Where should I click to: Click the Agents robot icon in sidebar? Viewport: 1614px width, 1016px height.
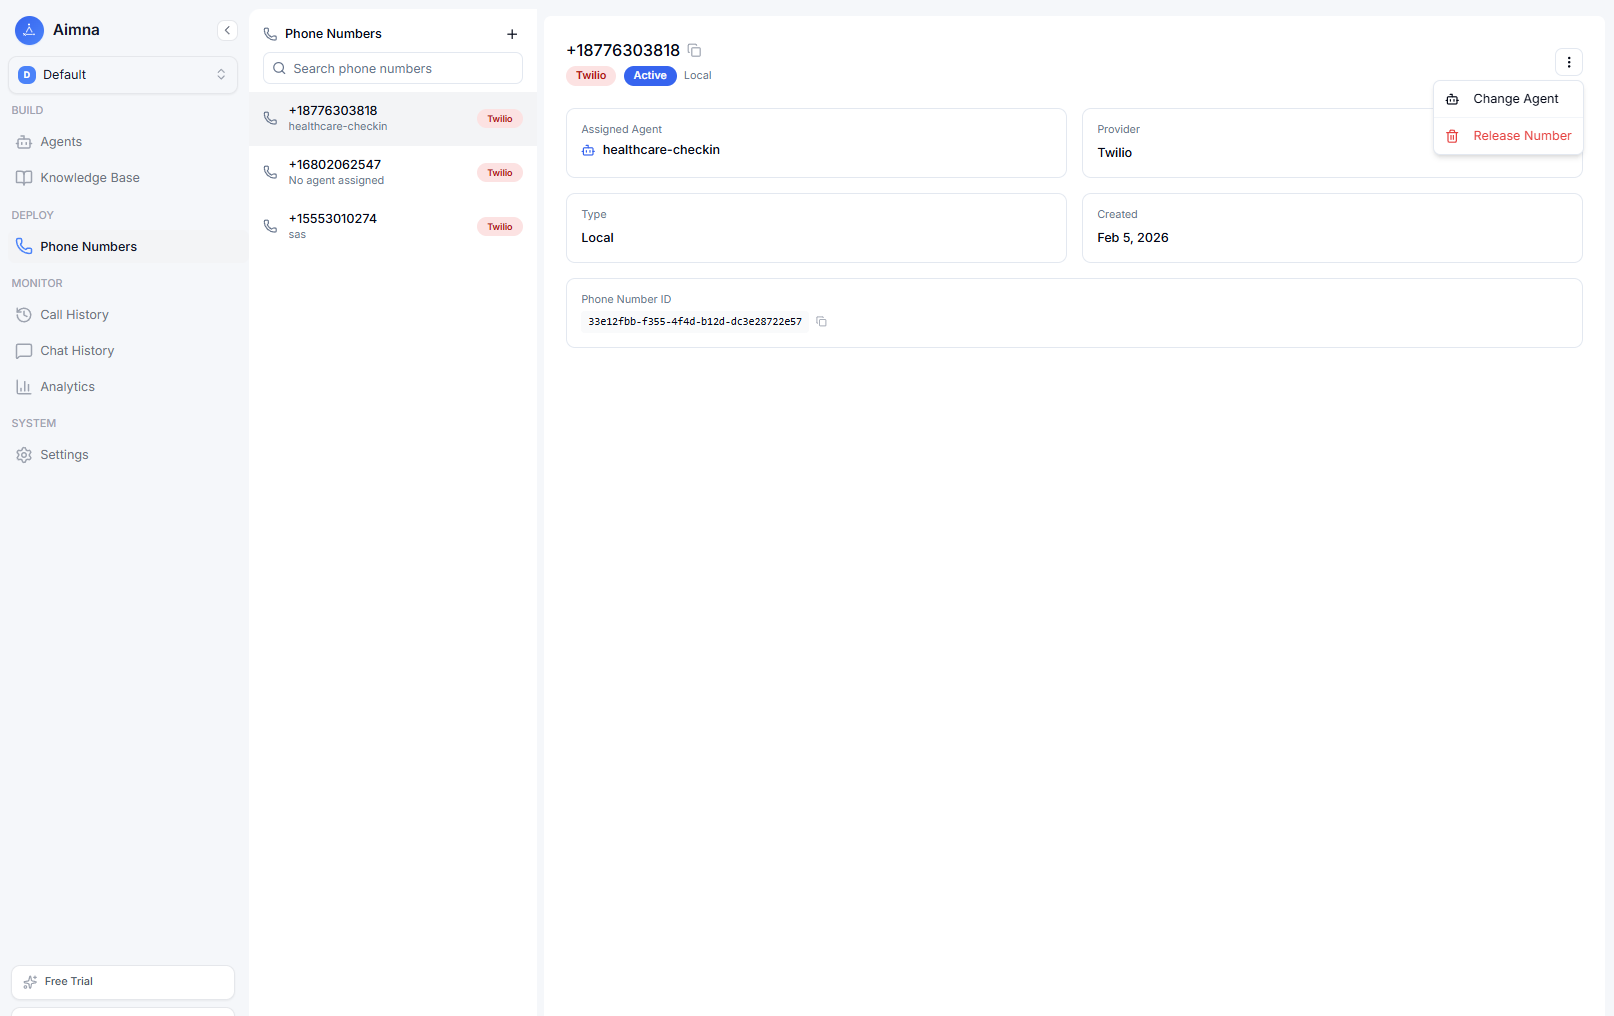pos(24,142)
